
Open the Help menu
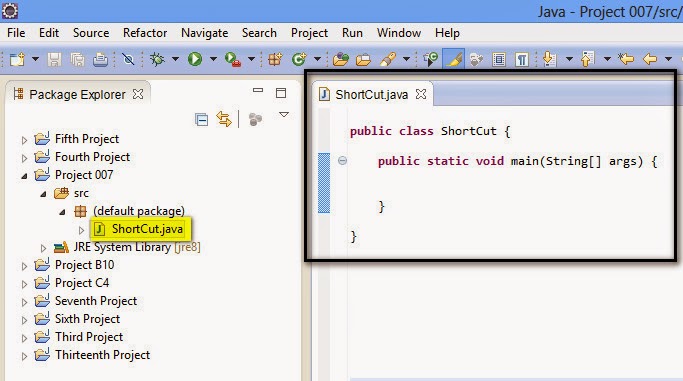pyautogui.click(x=447, y=33)
